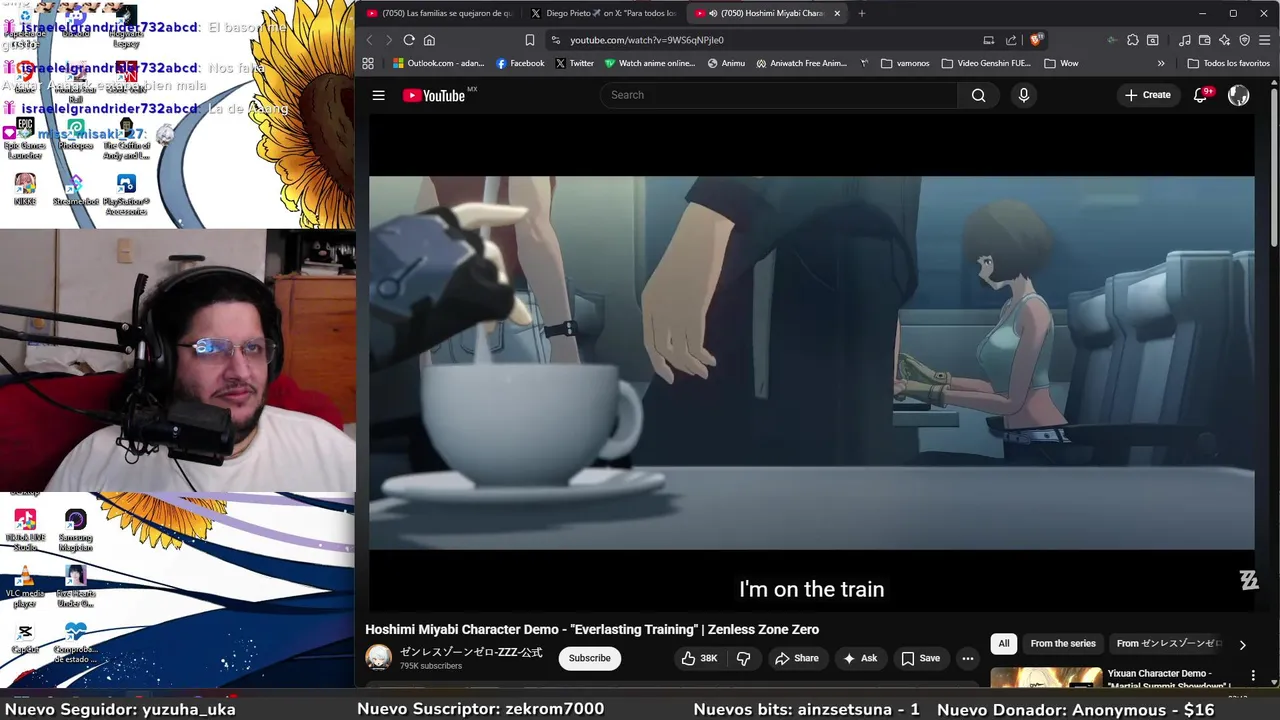
Task: Go to the browser home page
Action: point(429,40)
